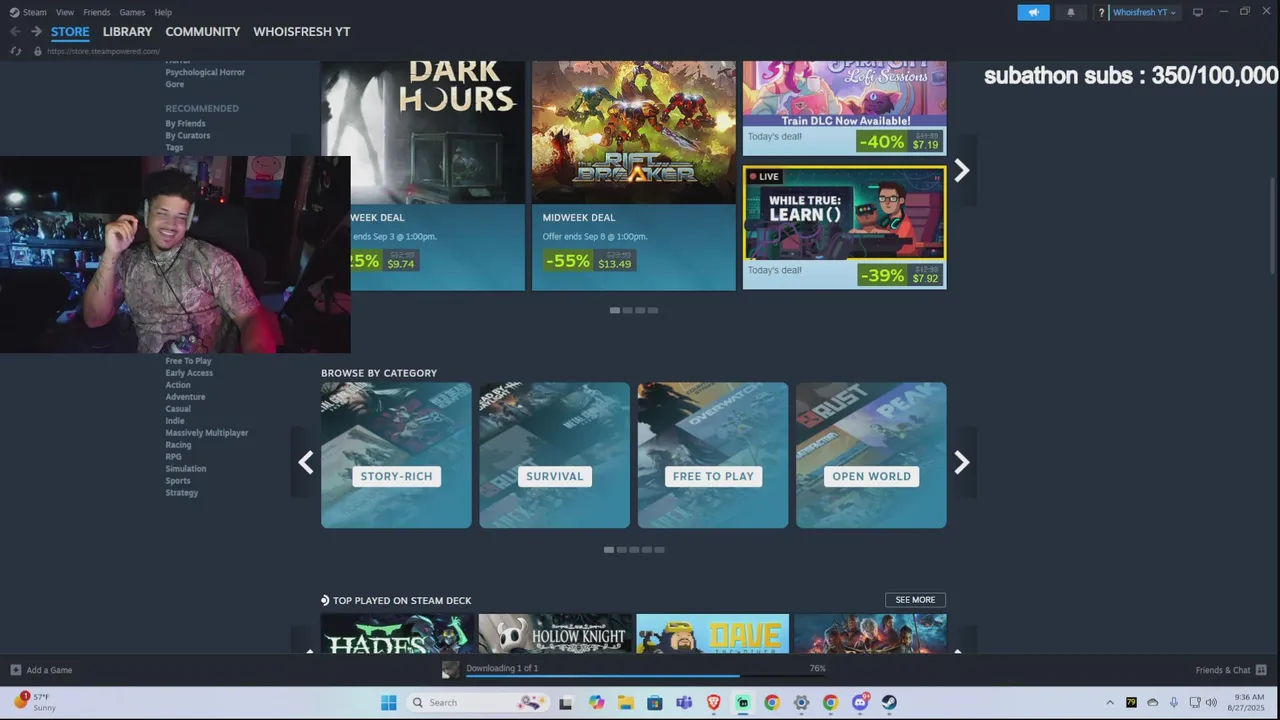The width and height of the screenshot is (1280, 720).
Task: Browse the FREE TO PLAY category
Action: coord(713,455)
